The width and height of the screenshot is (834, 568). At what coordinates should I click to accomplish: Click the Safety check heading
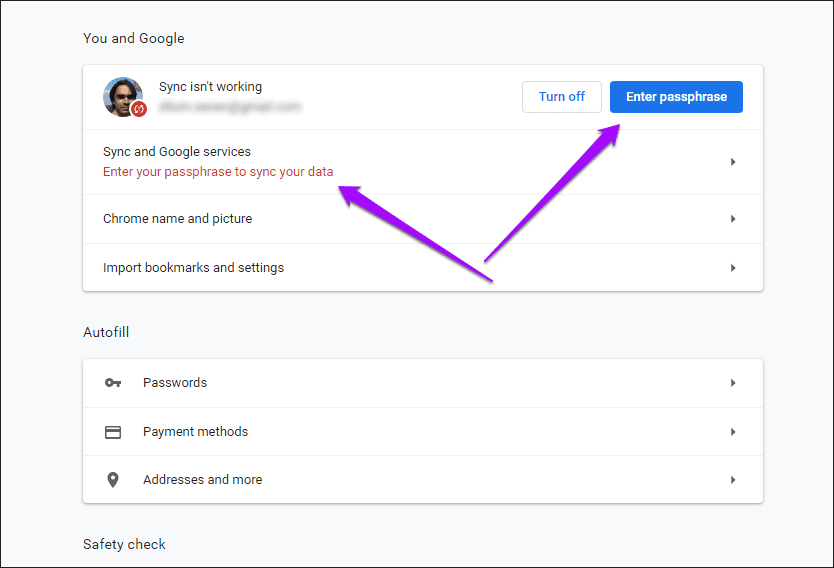point(124,545)
